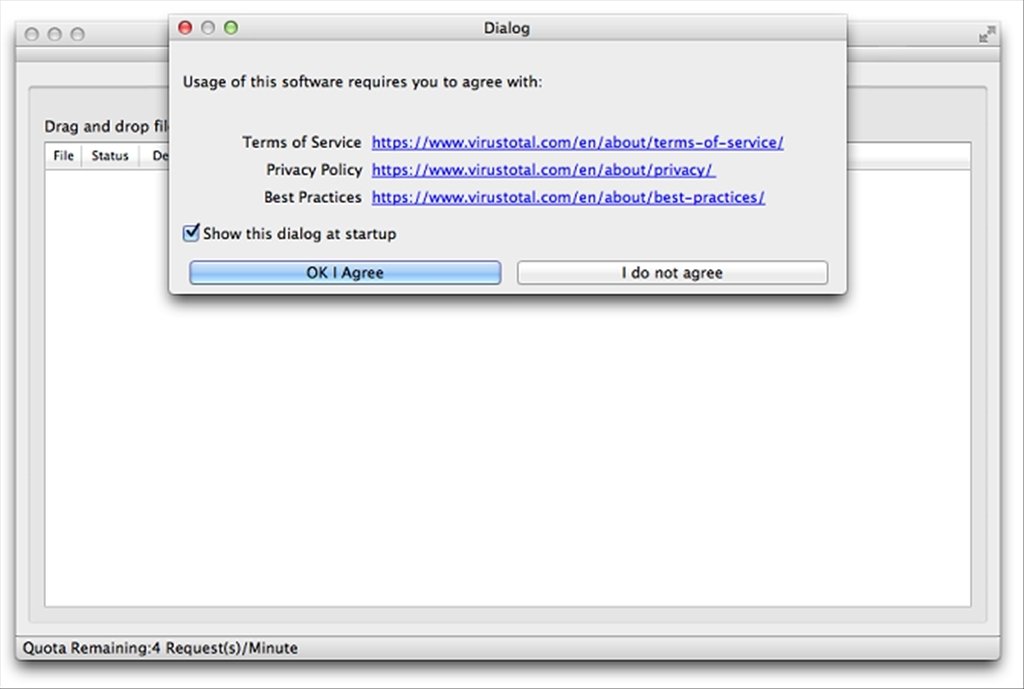Click the OK I Agree button

tap(345, 272)
